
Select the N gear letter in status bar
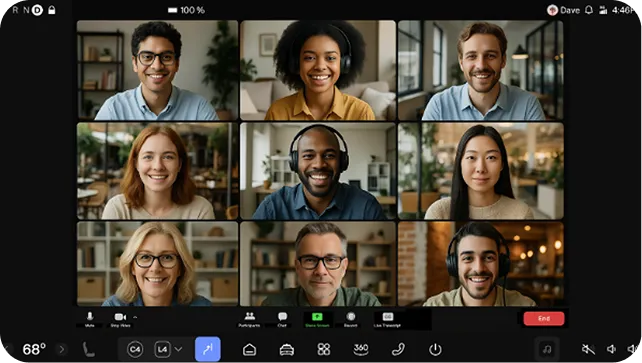[26, 10]
